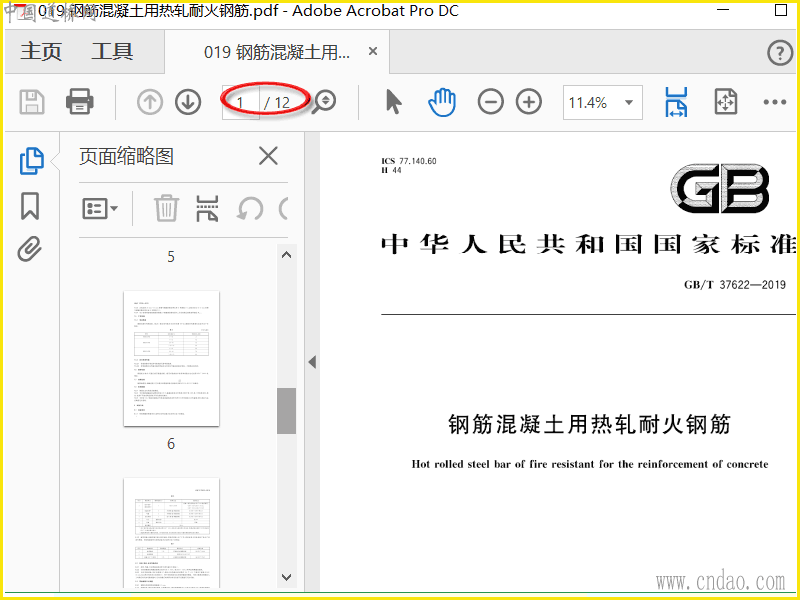
Task: Select the 019 钢筋混凝土用 document tab
Action: (277, 52)
